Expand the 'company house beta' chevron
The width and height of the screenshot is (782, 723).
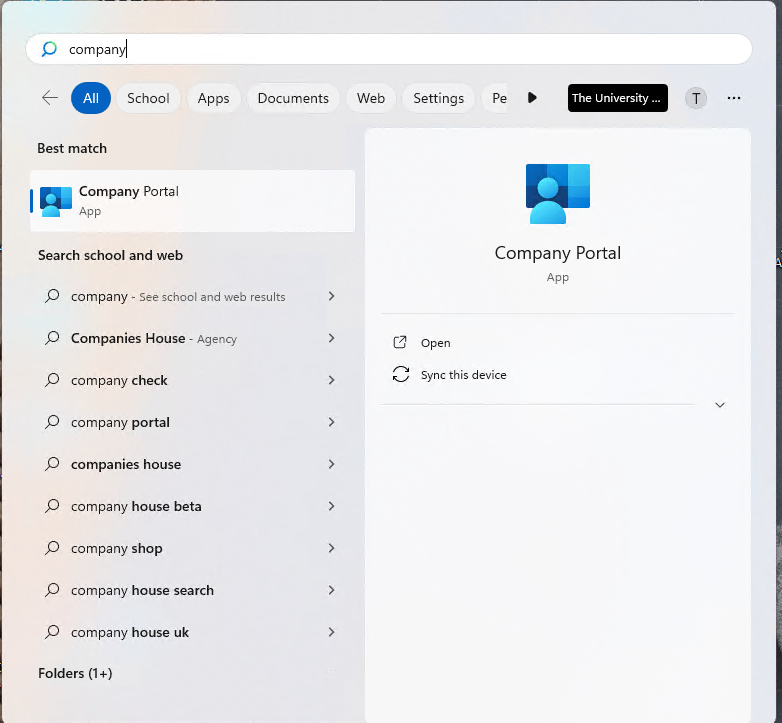332,506
